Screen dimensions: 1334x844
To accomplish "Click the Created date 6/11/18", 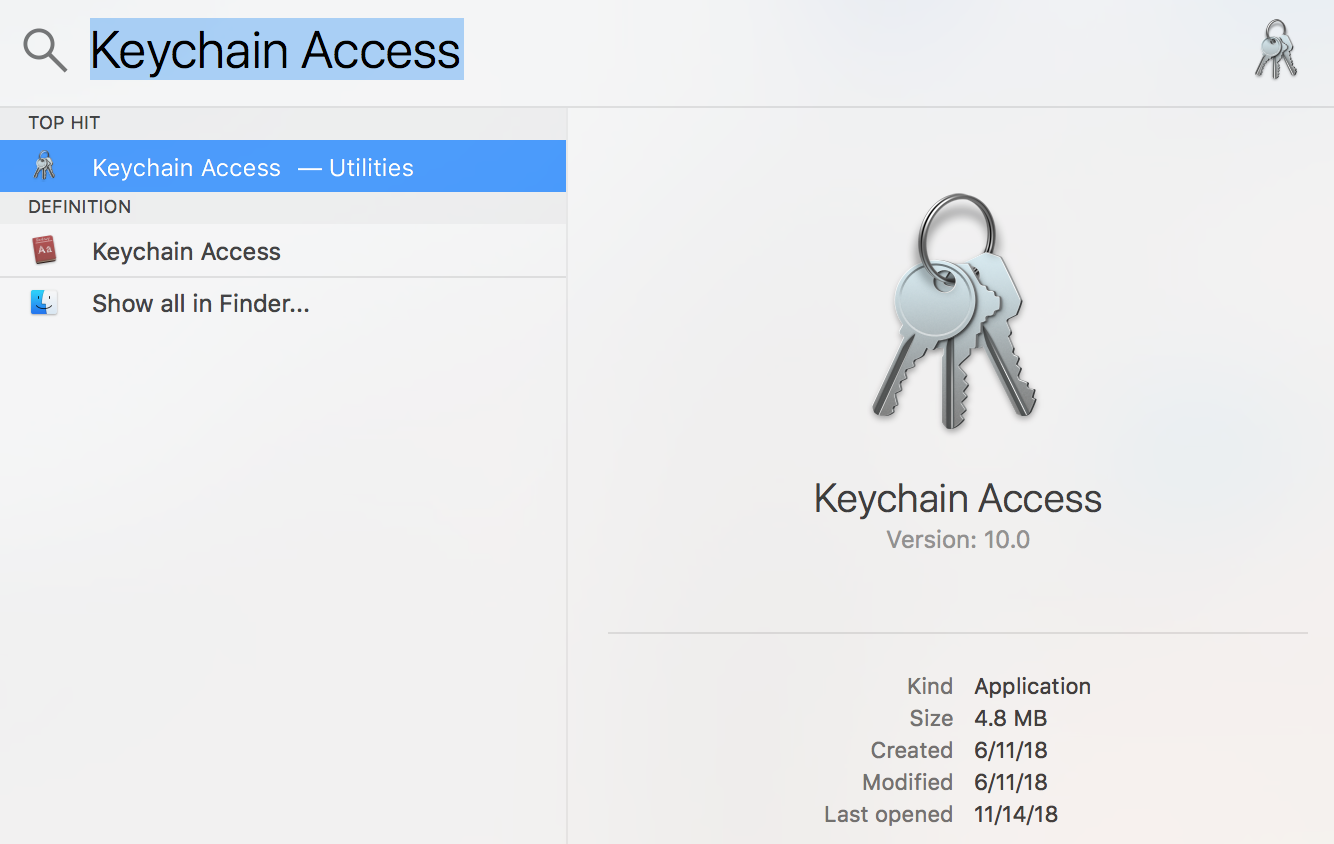I will click(x=1010, y=750).
